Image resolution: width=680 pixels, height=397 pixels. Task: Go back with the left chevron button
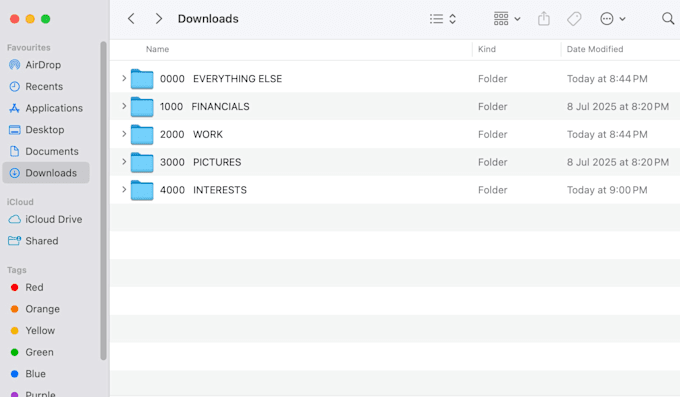point(131,19)
